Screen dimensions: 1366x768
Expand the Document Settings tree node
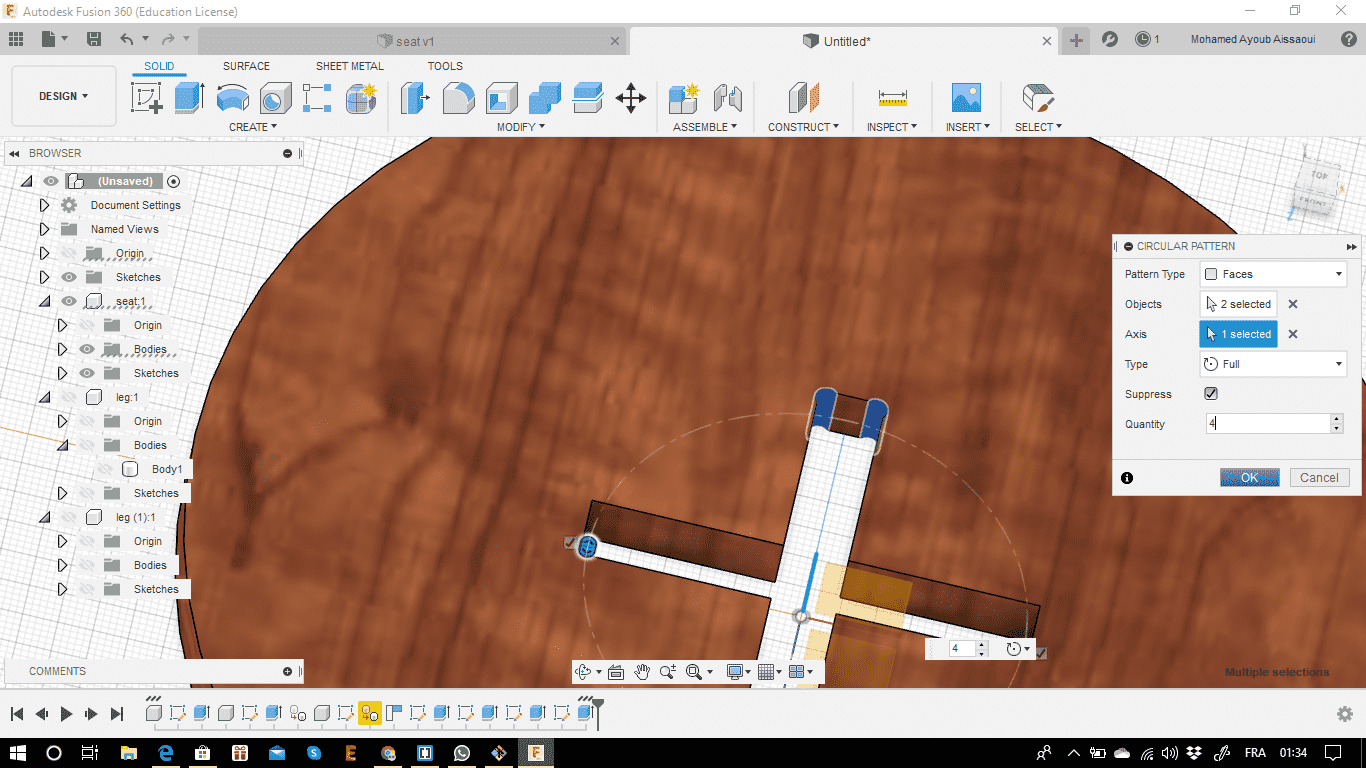[x=44, y=205]
